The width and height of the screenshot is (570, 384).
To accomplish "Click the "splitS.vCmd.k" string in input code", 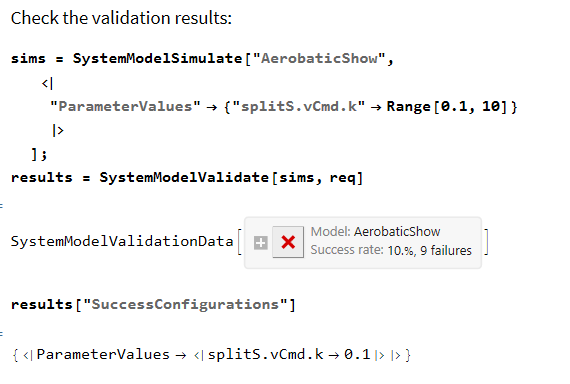I will (x=298, y=107).
